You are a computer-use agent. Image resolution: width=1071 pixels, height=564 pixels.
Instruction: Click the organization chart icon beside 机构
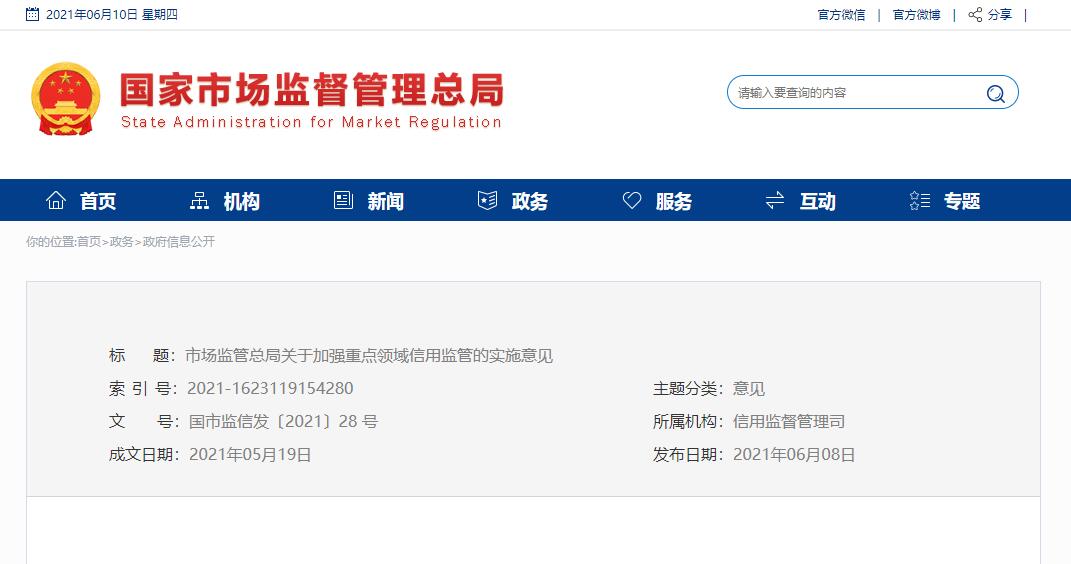pos(199,200)
